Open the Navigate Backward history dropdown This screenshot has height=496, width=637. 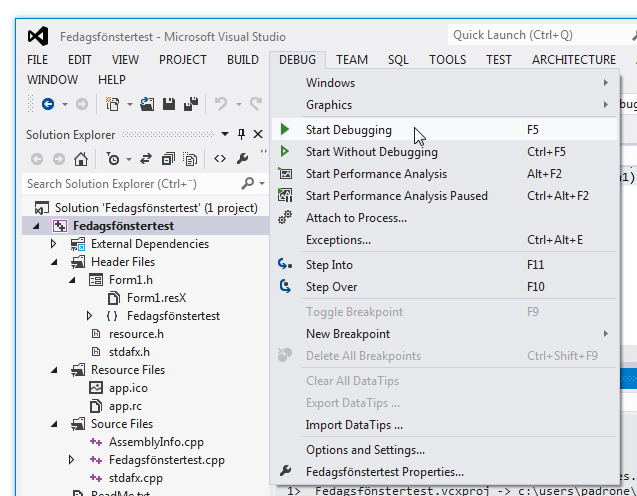(65, 104)
